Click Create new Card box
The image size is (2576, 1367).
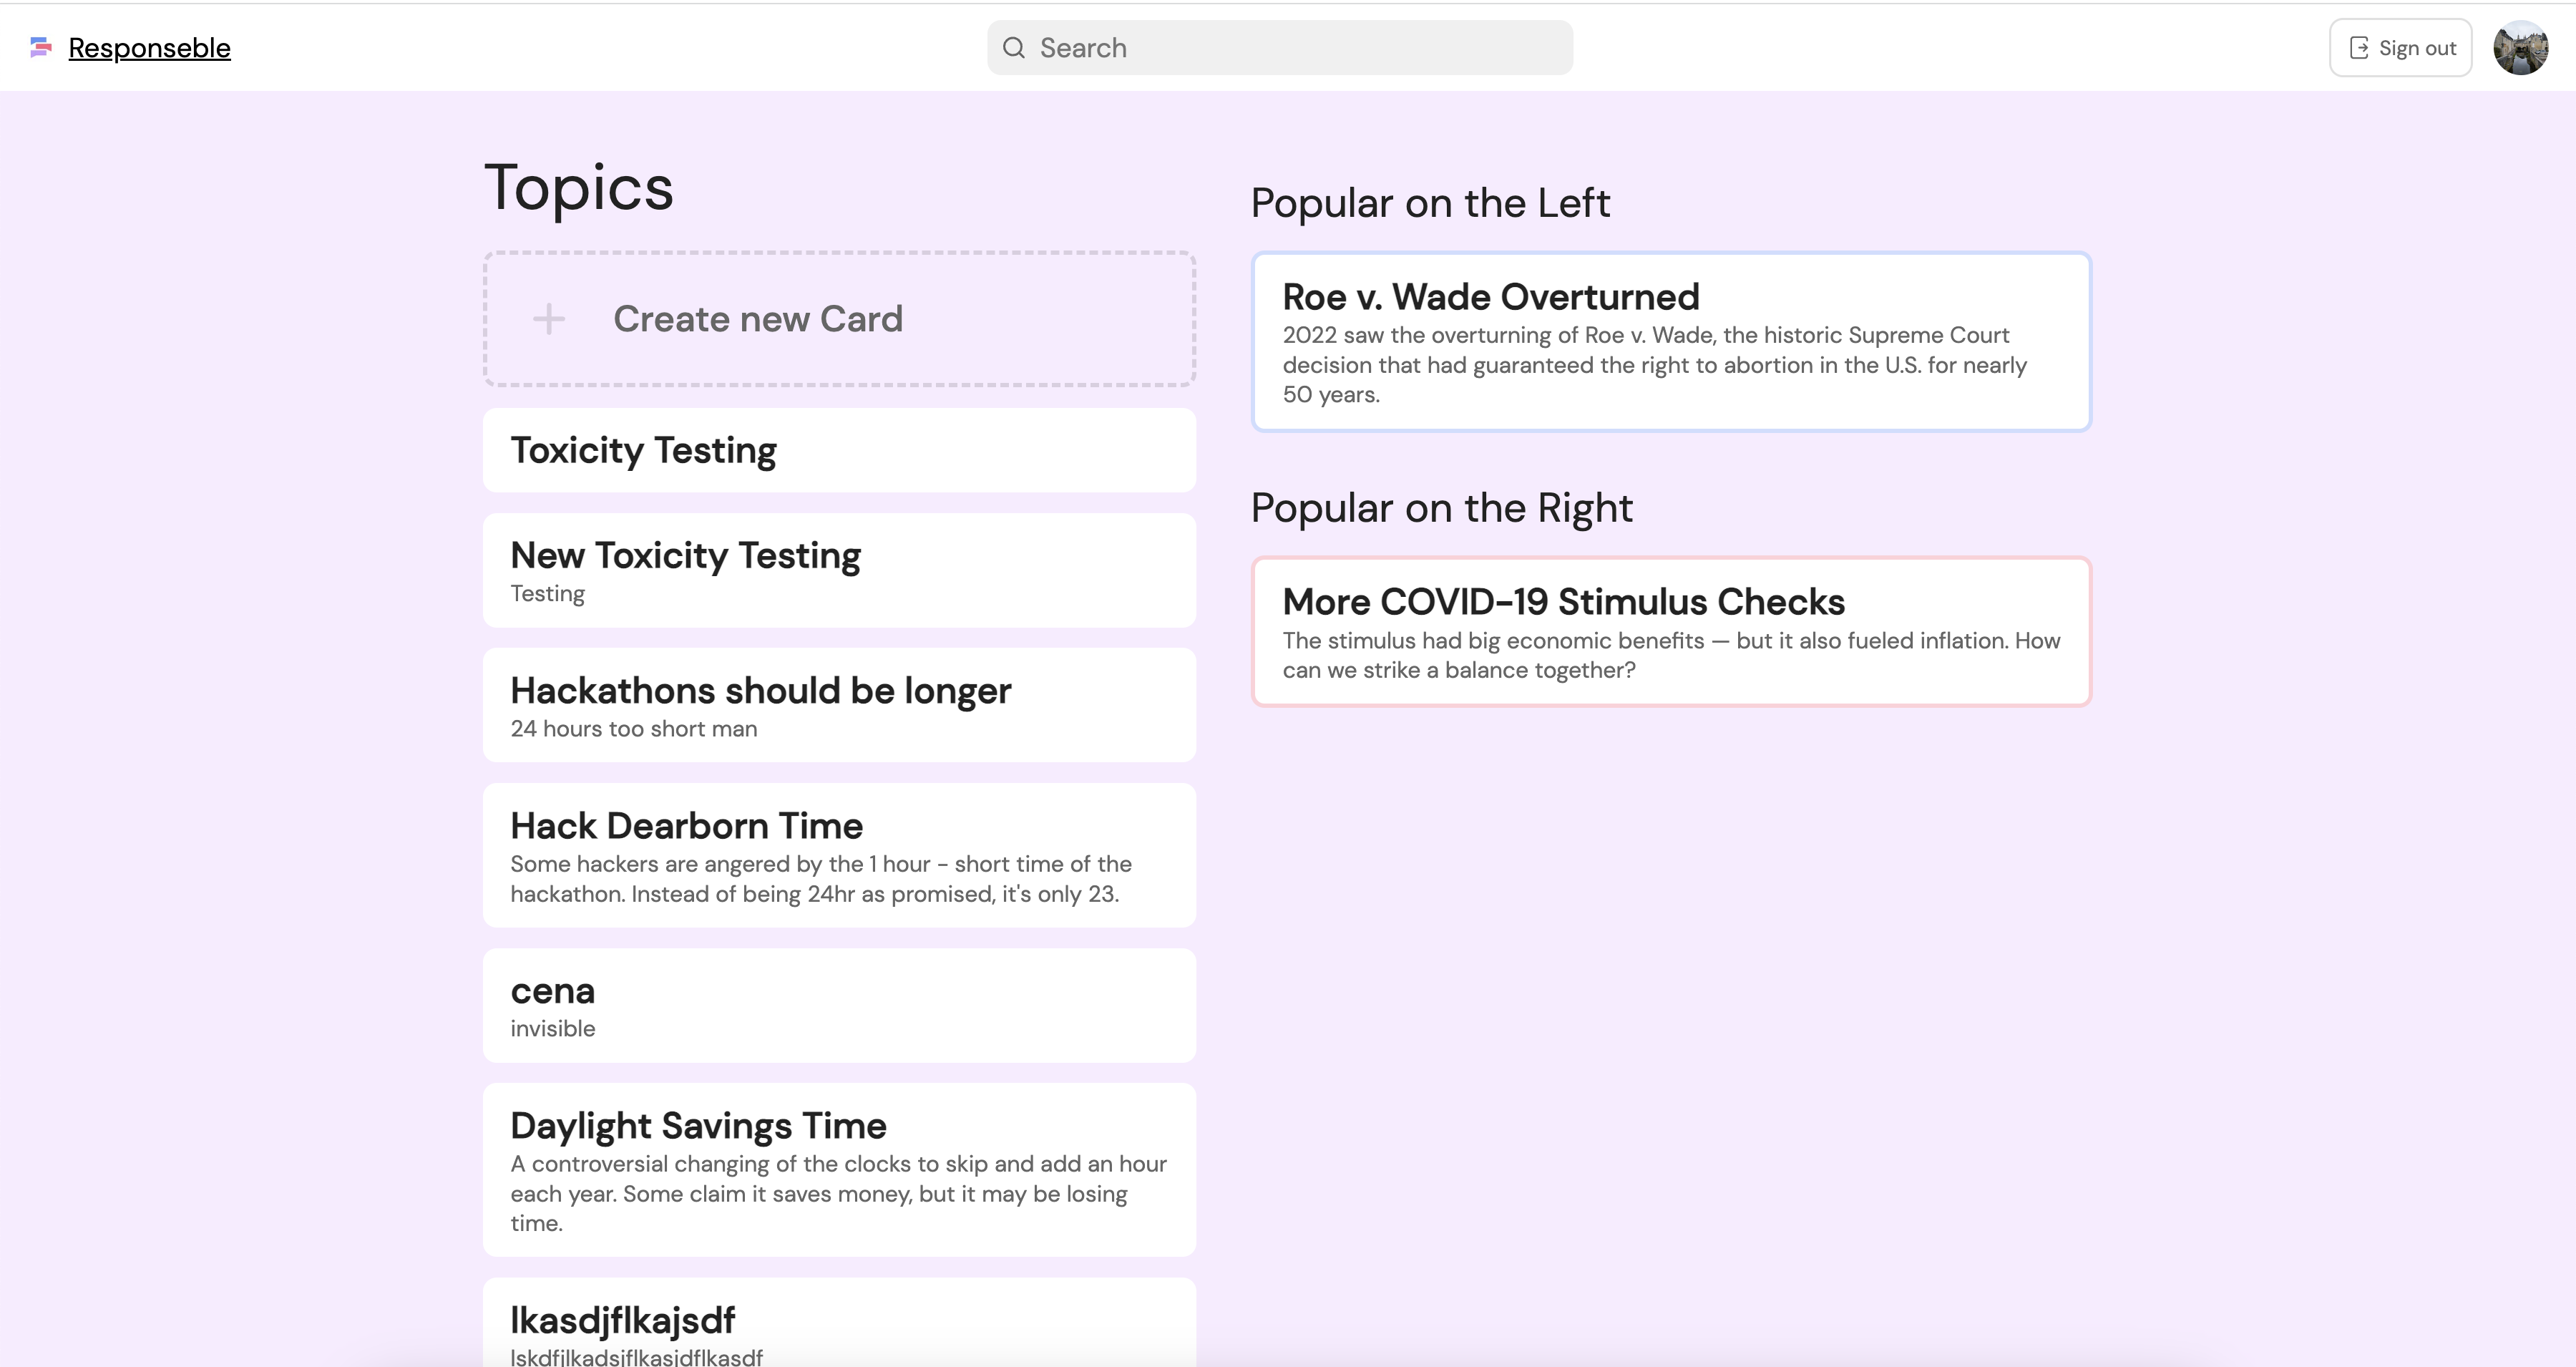tap(840, 319)
